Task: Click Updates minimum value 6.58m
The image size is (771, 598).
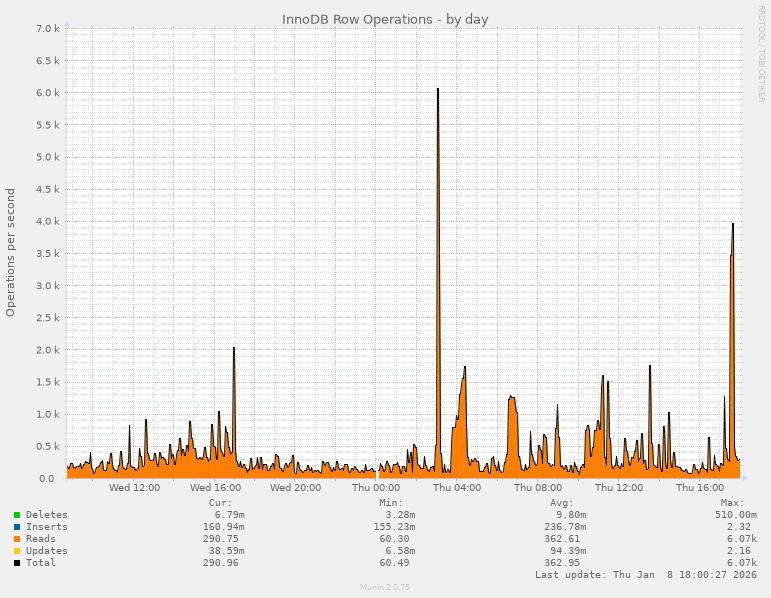Action: 400,551
